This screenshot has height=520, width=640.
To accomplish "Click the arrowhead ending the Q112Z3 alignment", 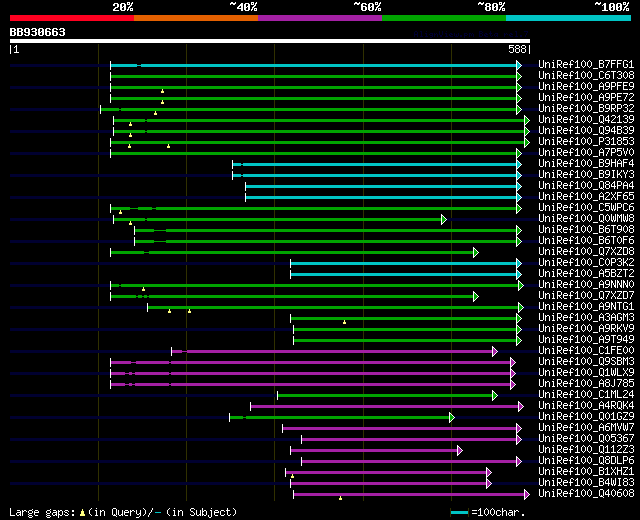I will tap(460, 451).
